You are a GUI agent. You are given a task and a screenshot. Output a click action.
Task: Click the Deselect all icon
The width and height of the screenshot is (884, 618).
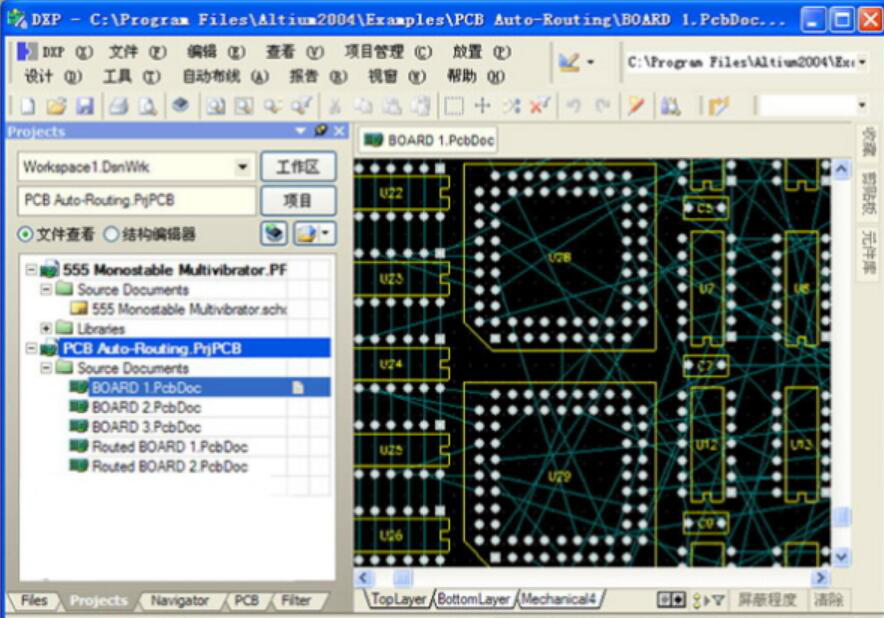[x=511, y=105]
